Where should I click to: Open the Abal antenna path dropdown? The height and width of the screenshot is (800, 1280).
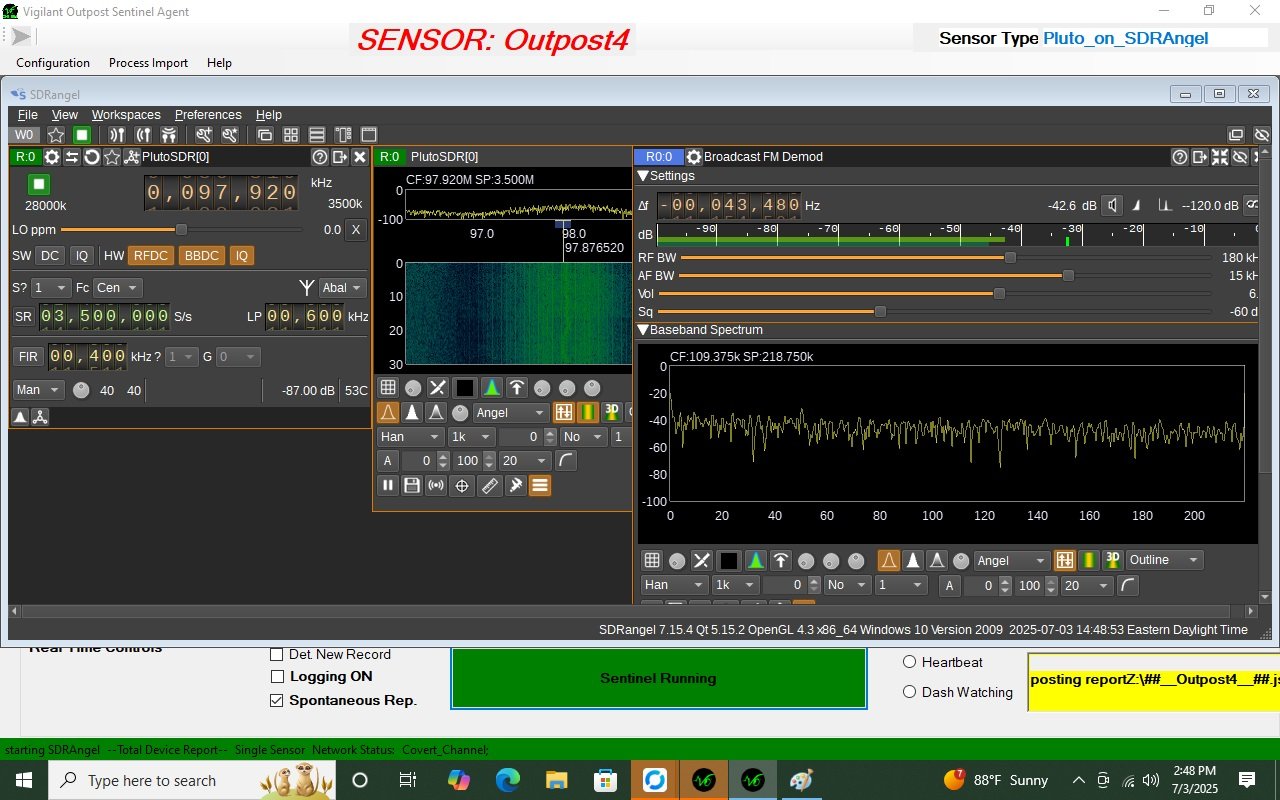[x=343, y=288]
